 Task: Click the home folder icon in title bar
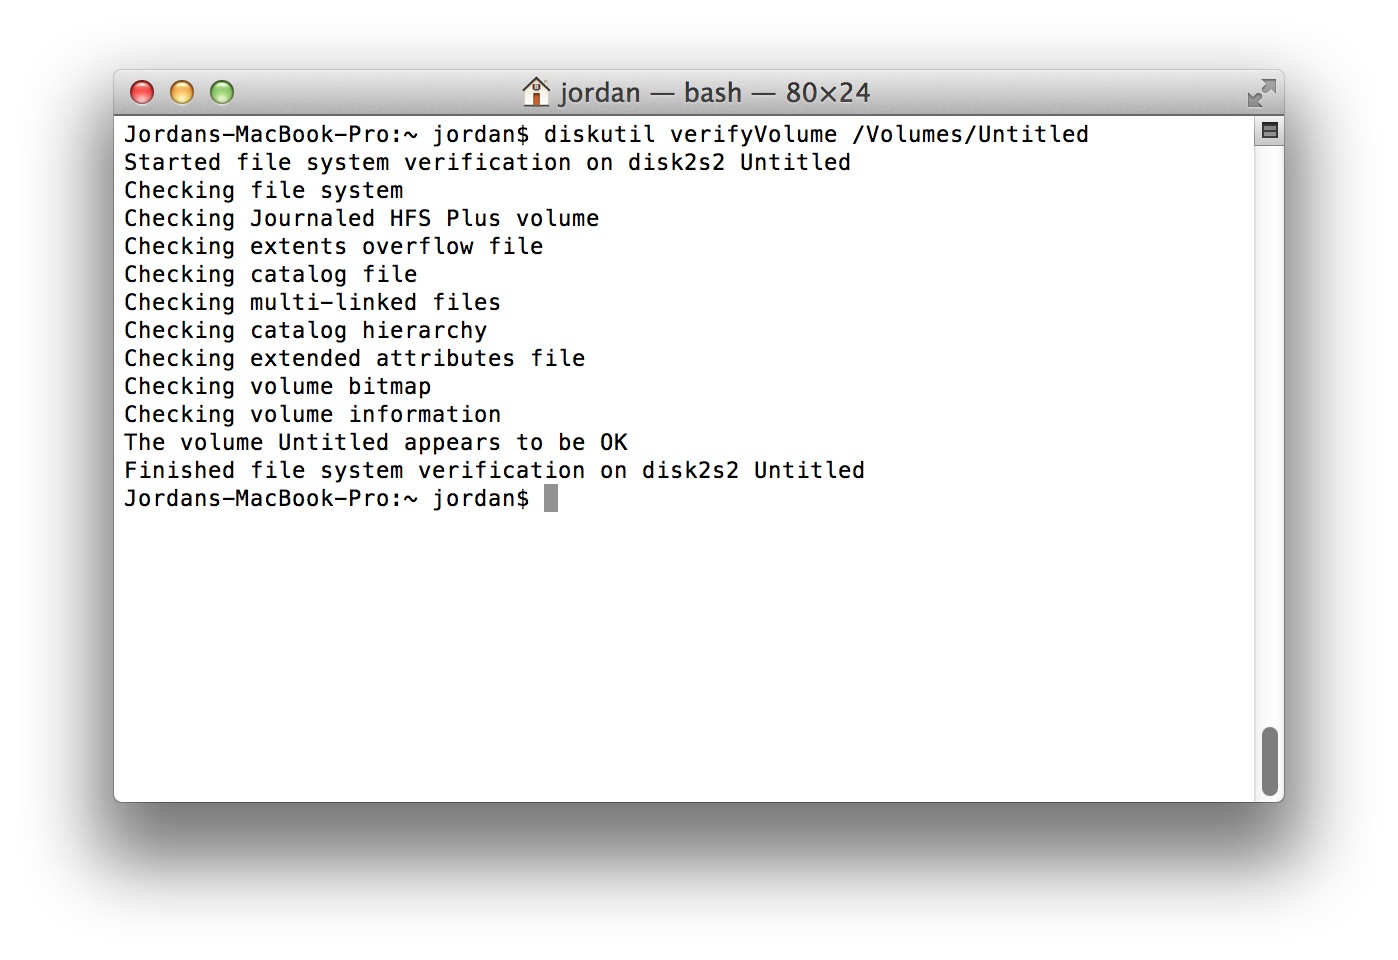point(536,92)
